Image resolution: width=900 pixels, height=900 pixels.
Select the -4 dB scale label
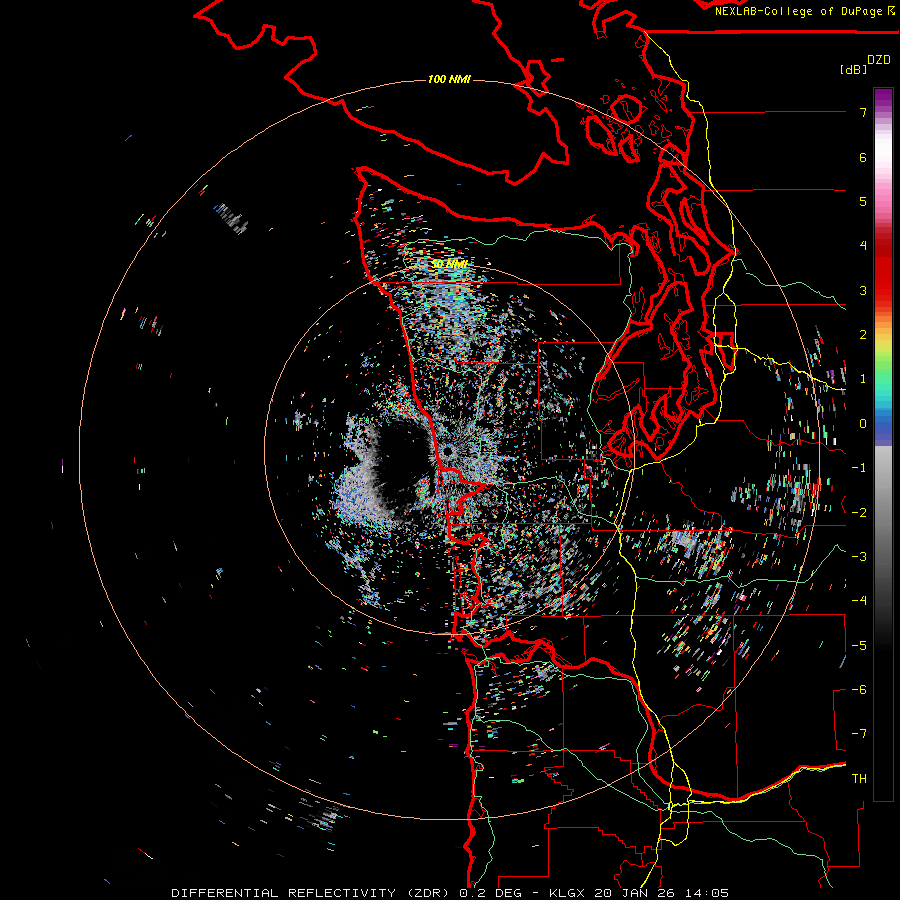point(859,600)
